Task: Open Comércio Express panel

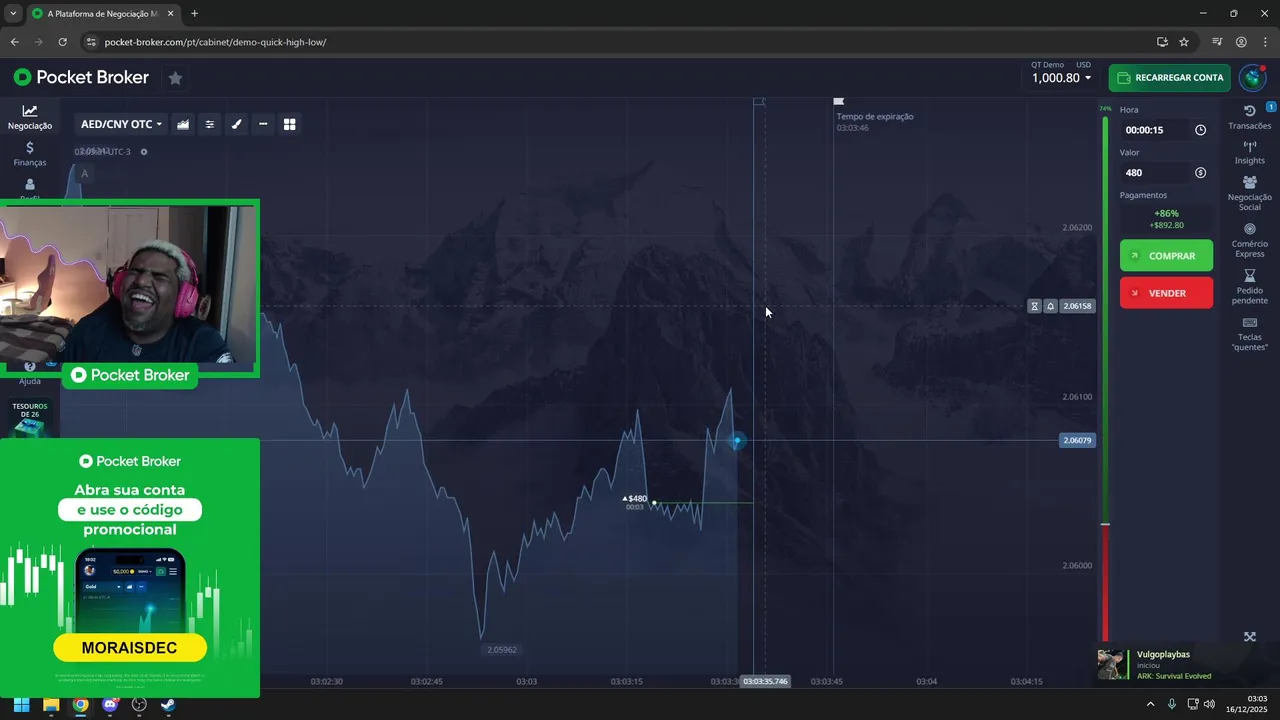Action: click(1250, 240)
